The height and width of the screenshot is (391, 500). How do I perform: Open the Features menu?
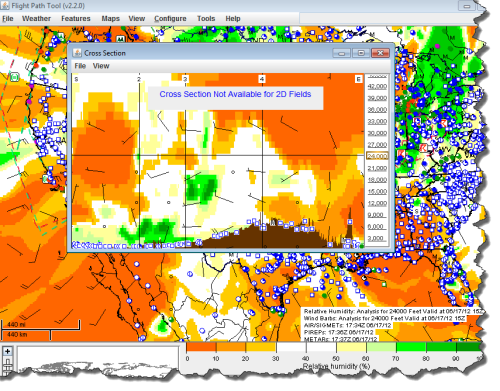click(76, 19)
